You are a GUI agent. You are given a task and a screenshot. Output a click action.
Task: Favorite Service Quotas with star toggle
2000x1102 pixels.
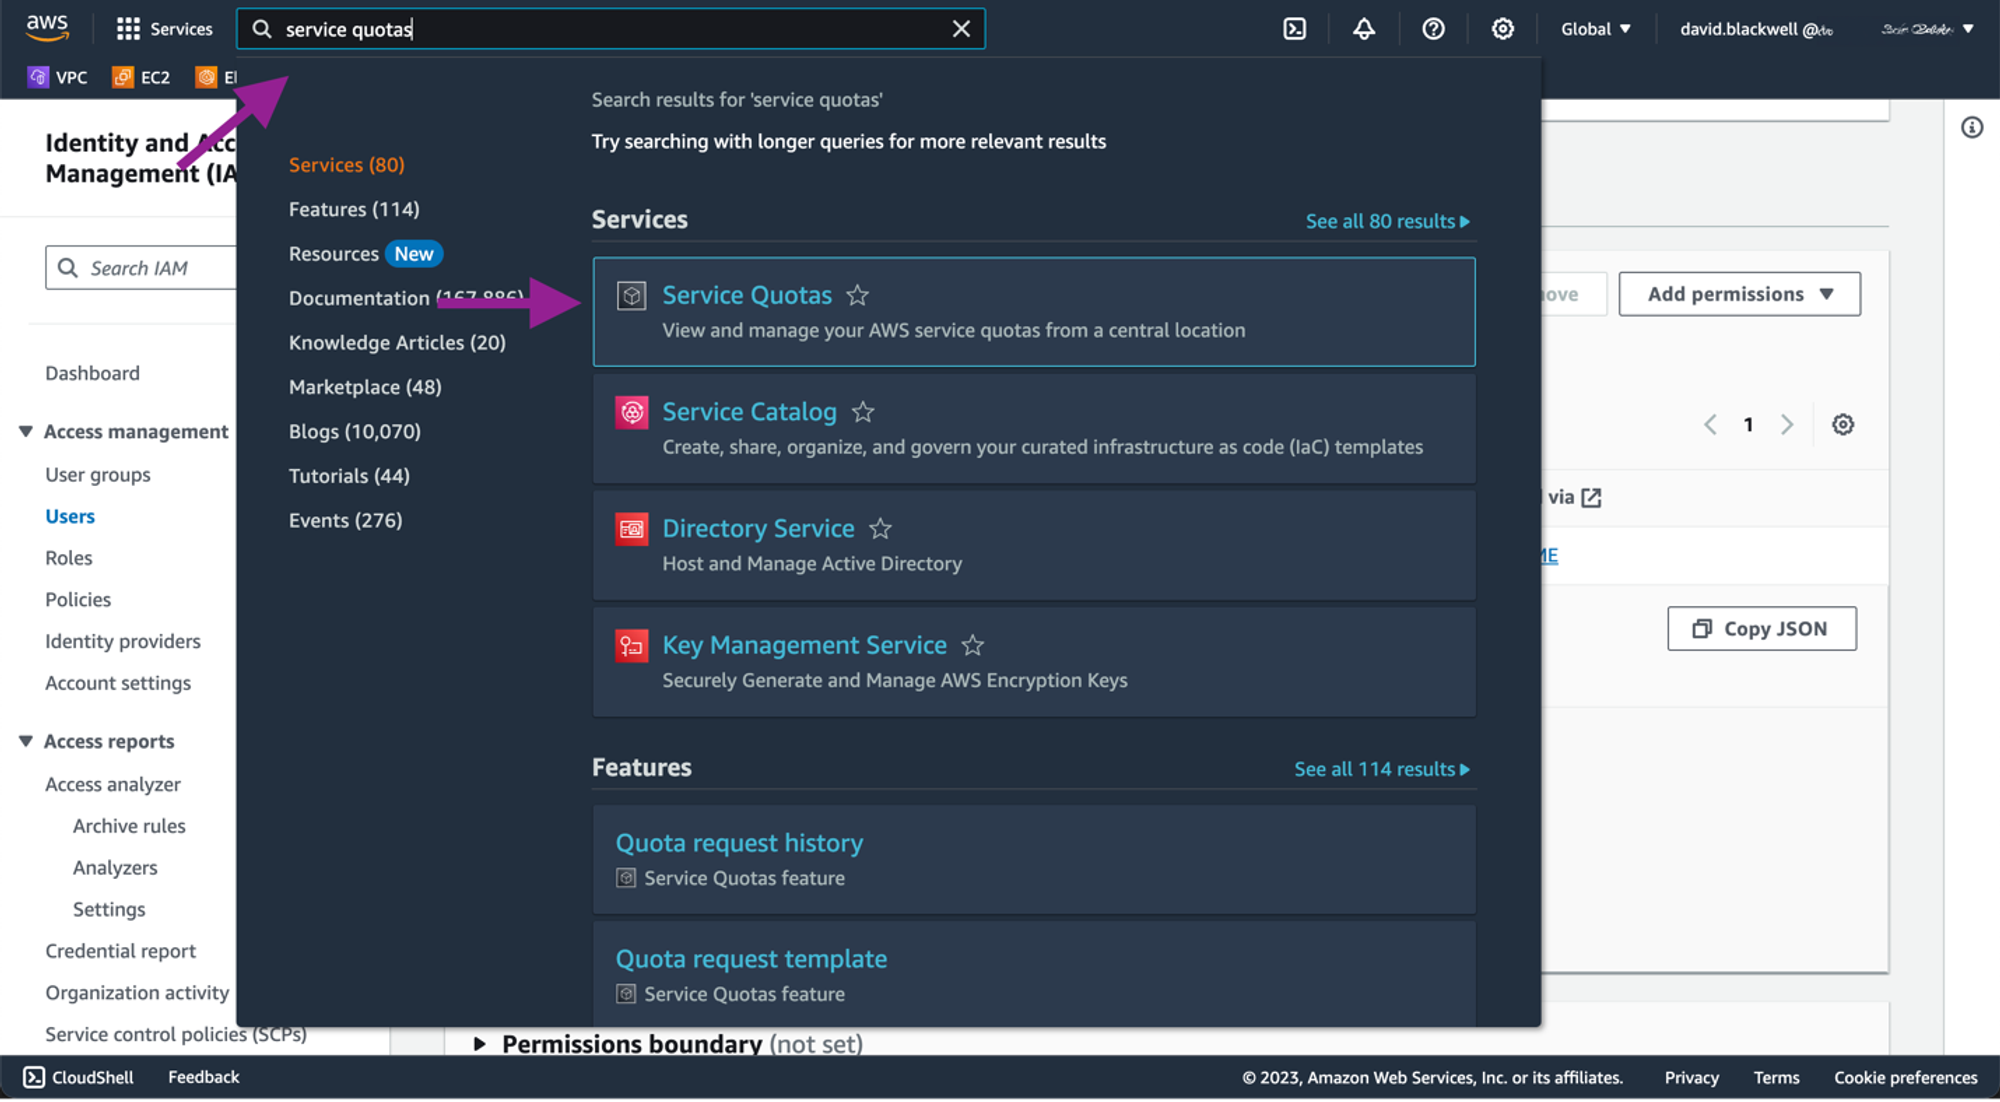pyautogui.click(x=857, y=296)
